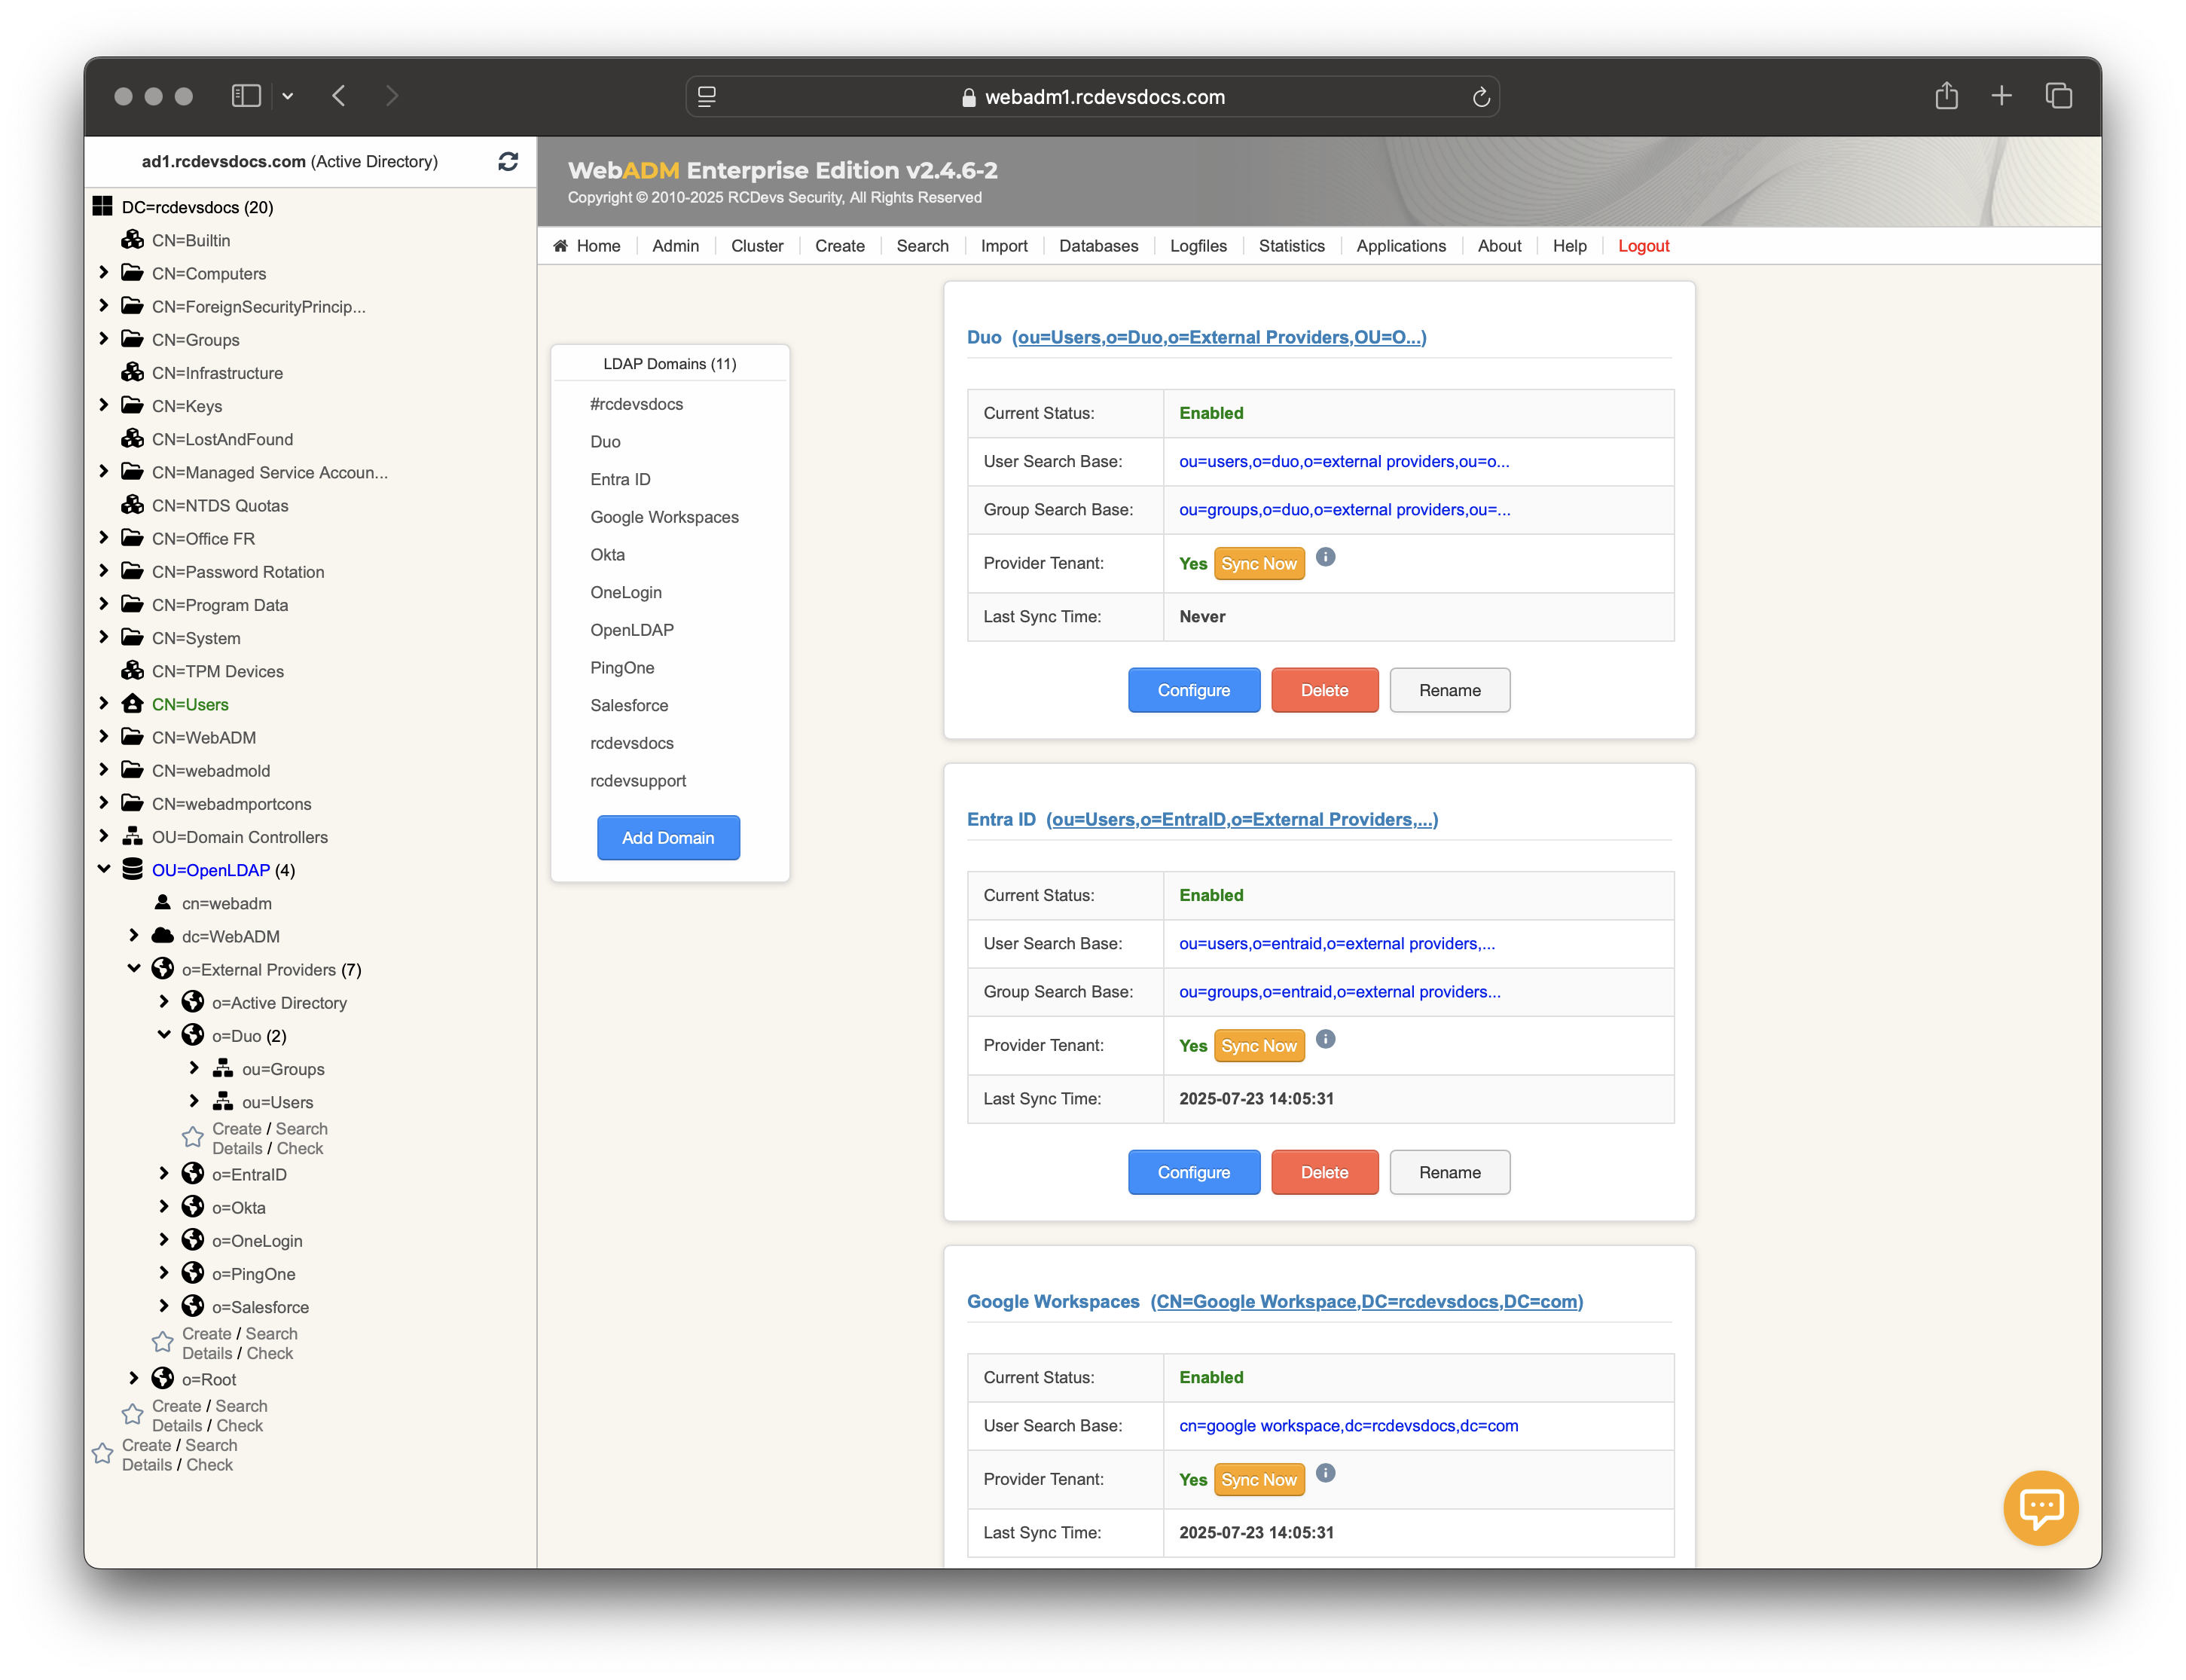Click the Safari share icon

coord(1945,96)
